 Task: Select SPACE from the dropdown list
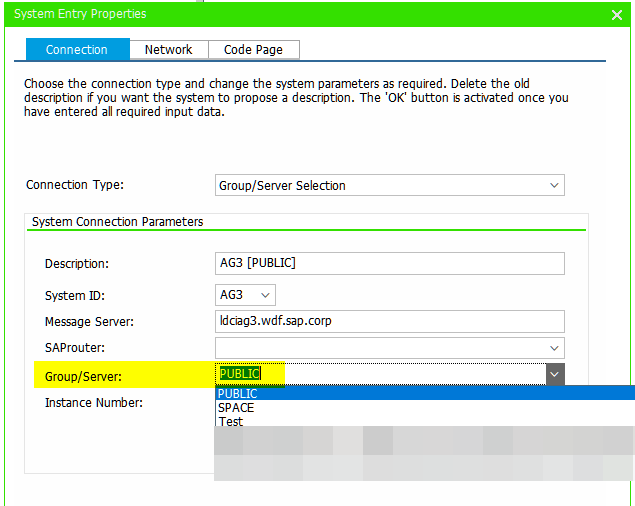click(425, 408)
